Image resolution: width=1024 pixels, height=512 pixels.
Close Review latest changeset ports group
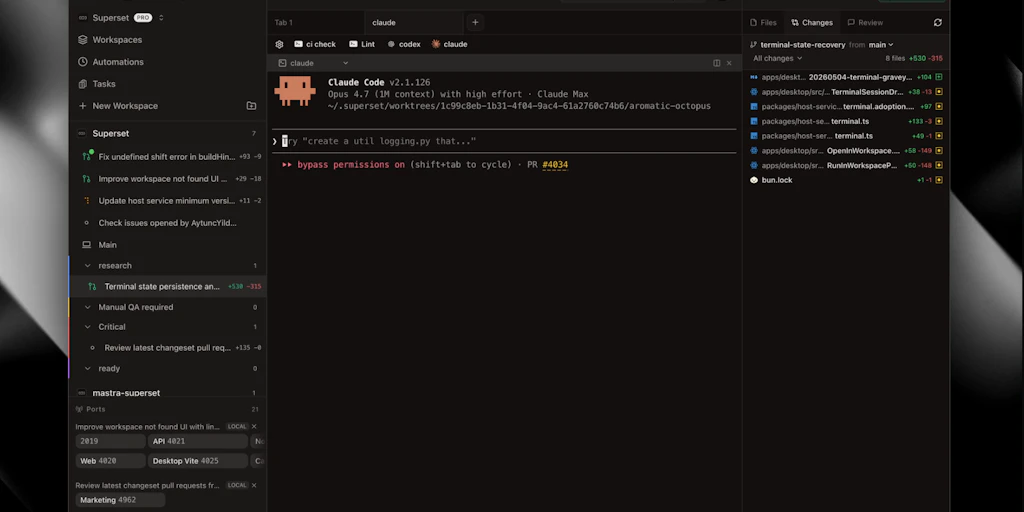coord(254,485)
